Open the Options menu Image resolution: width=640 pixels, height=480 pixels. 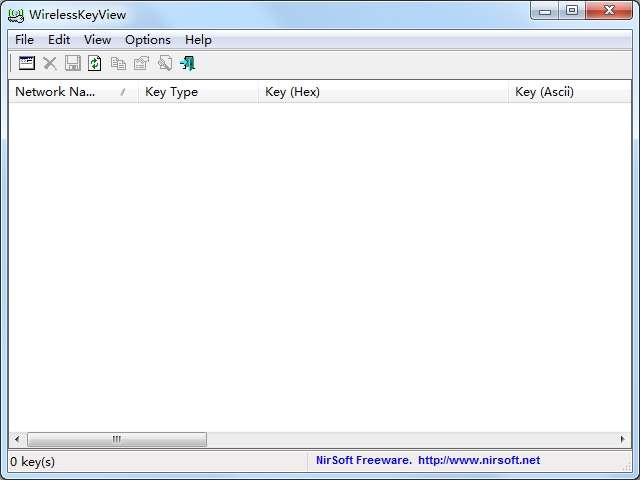[148, 40]
